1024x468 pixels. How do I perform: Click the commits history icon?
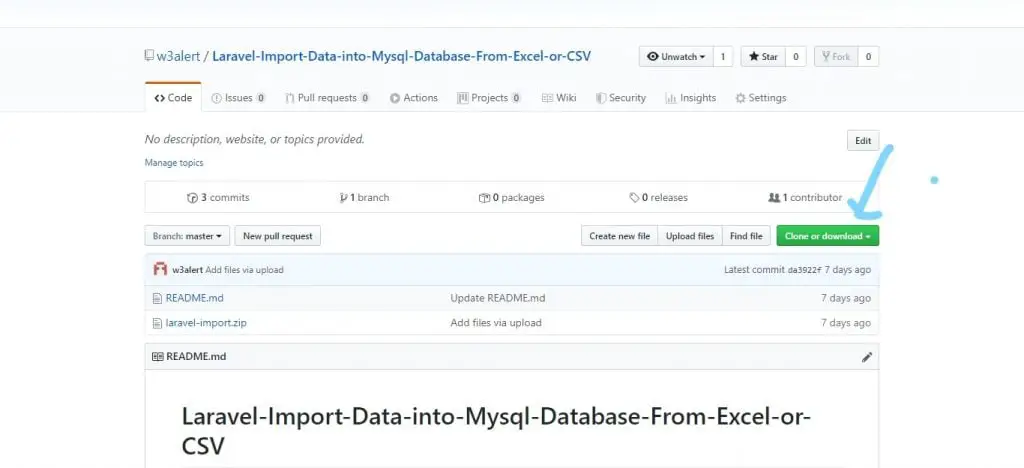[x=192, y=198]
